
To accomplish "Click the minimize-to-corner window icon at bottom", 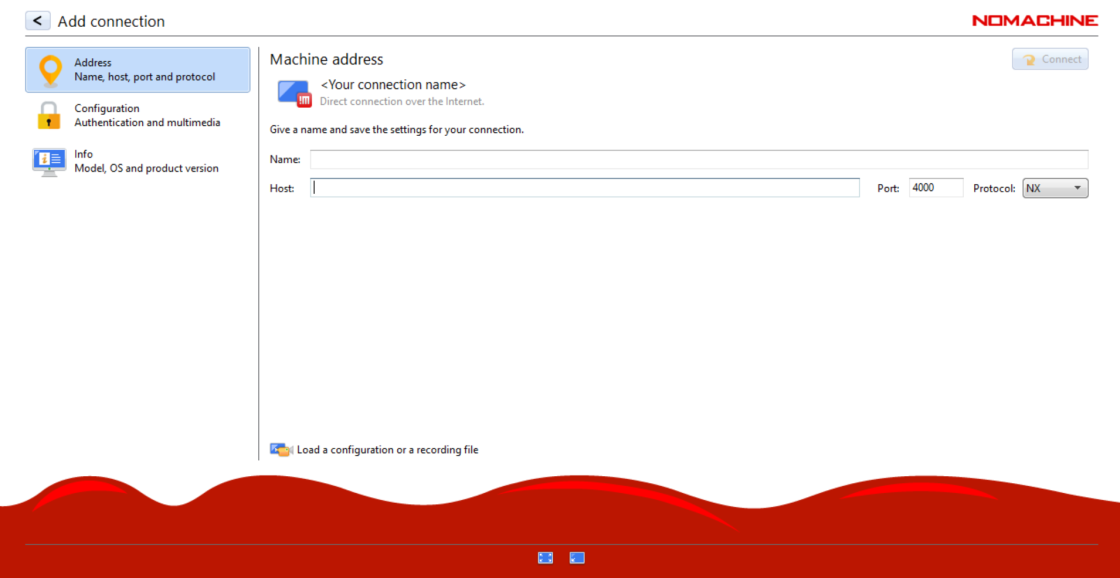I will tap(577, 558).
